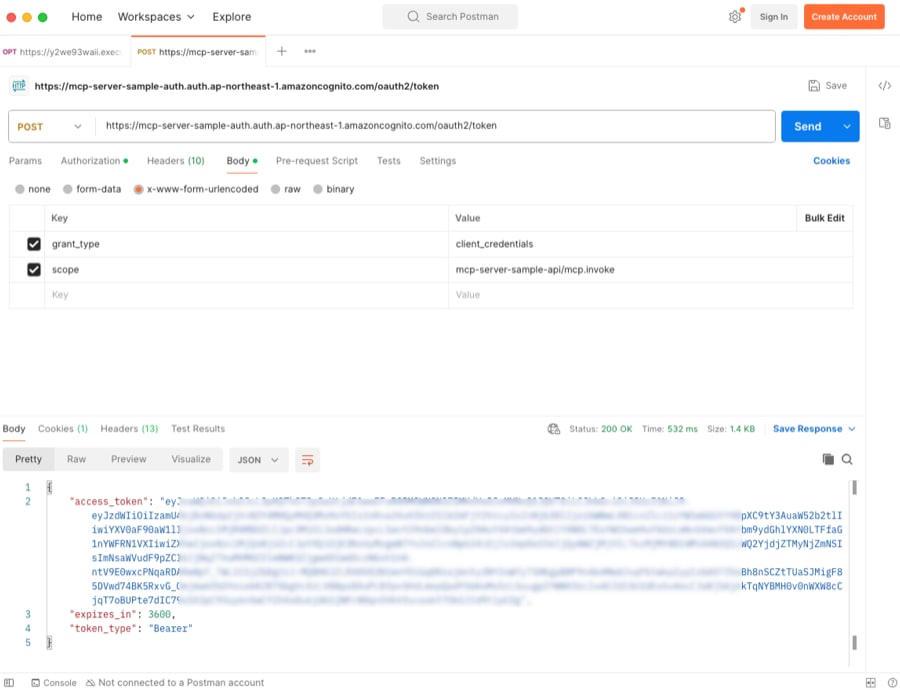Open the Cookies link

coord(831,161)
